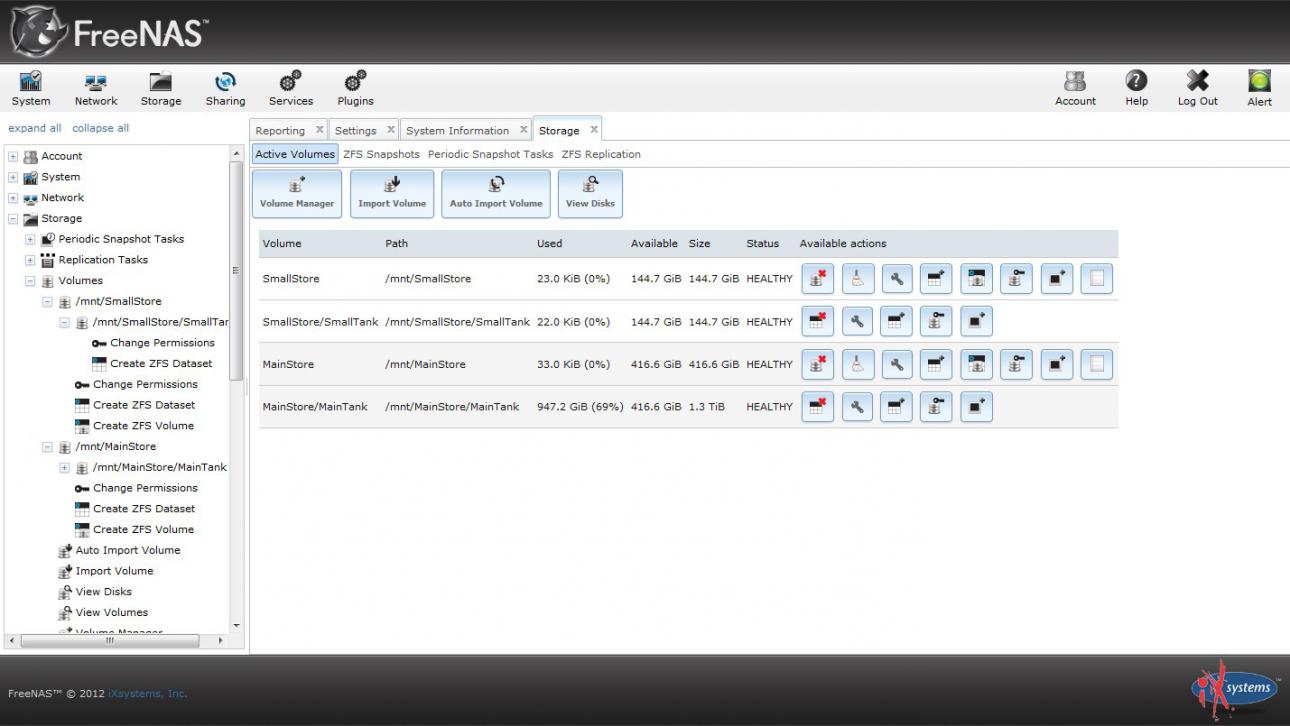Click the Log Out icon
Image resolution: width=1290 pixels, height=726 pixels.
point(1197,89)
